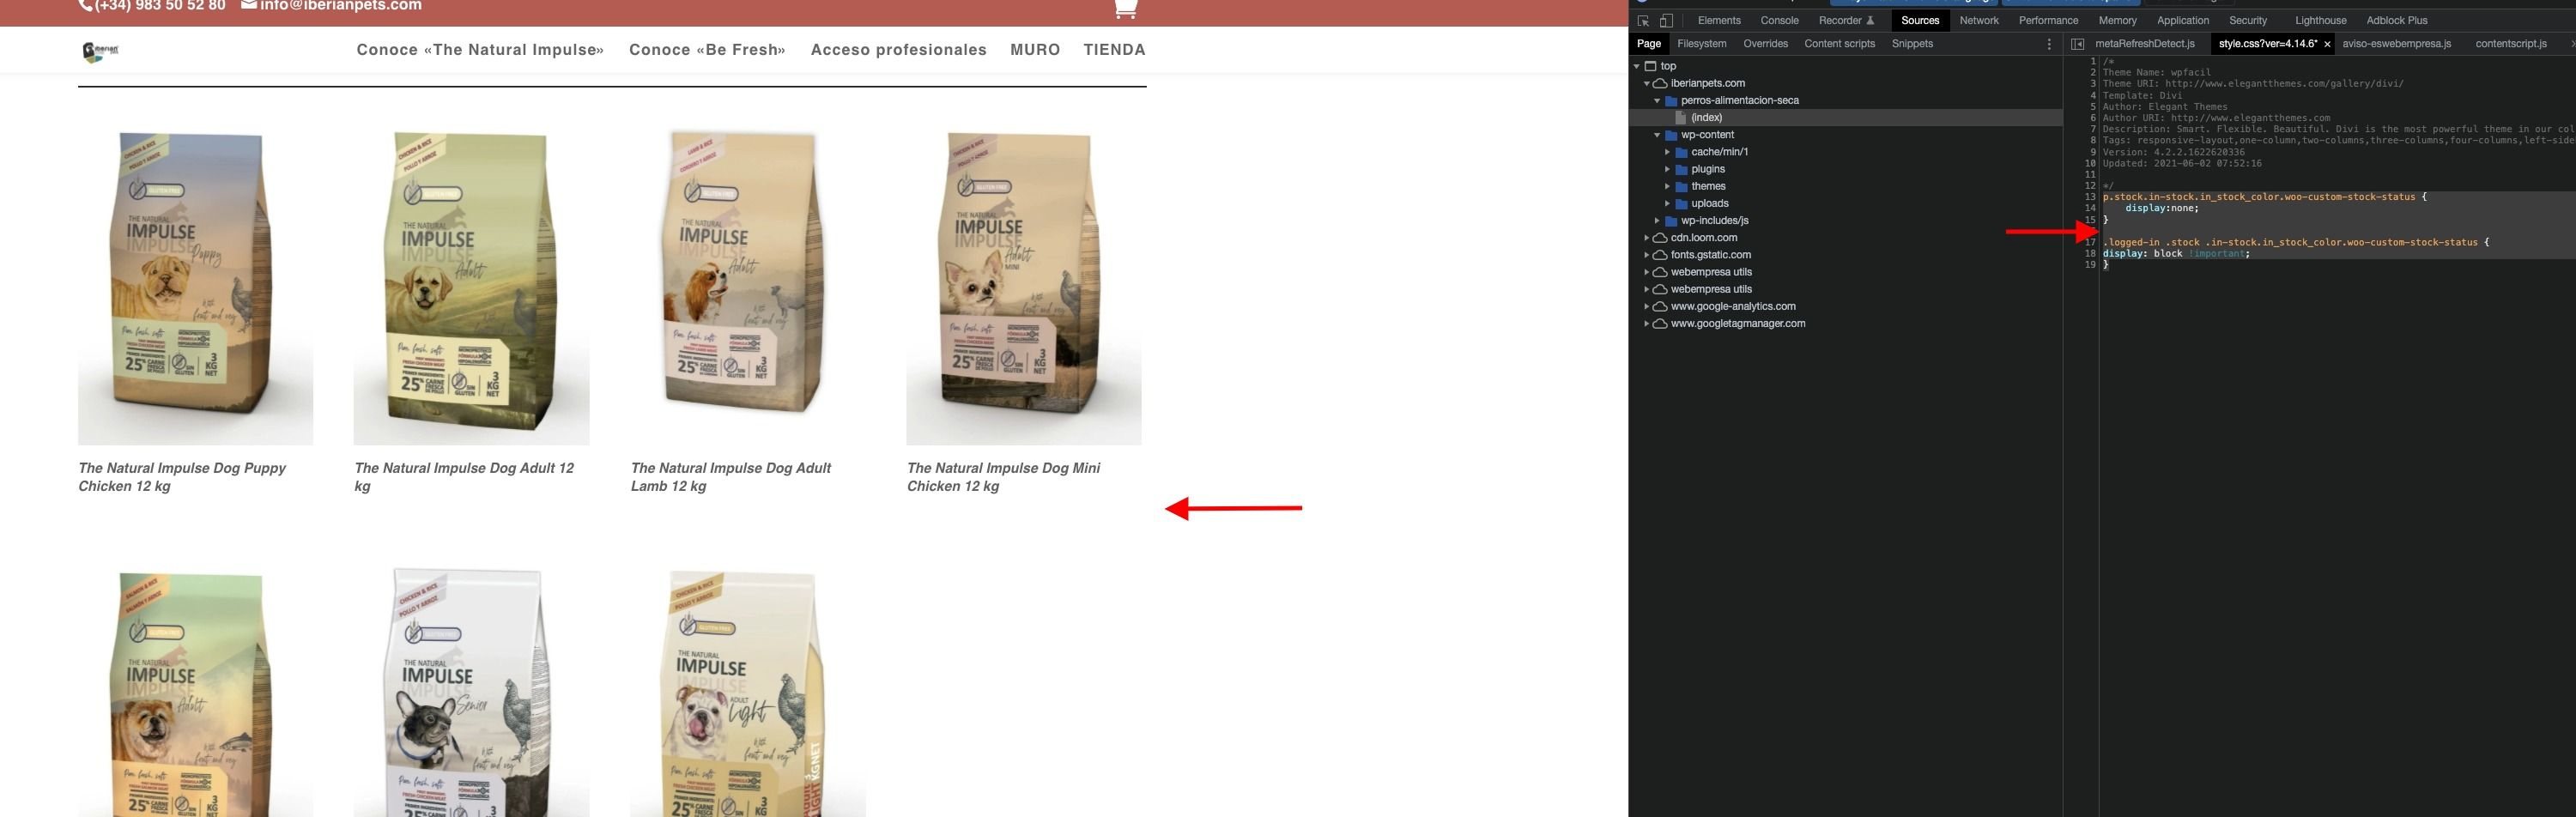The width and height of the screenshot is (2576, 817).
Task: Expand the plugins folder
Action: [1667, 169]
